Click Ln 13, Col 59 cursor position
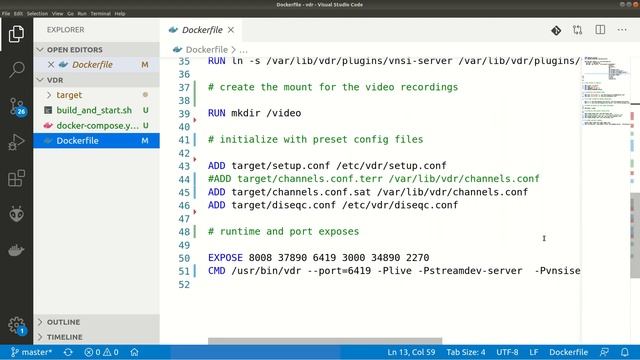This screenshot has width=640, height=360. 411,352
